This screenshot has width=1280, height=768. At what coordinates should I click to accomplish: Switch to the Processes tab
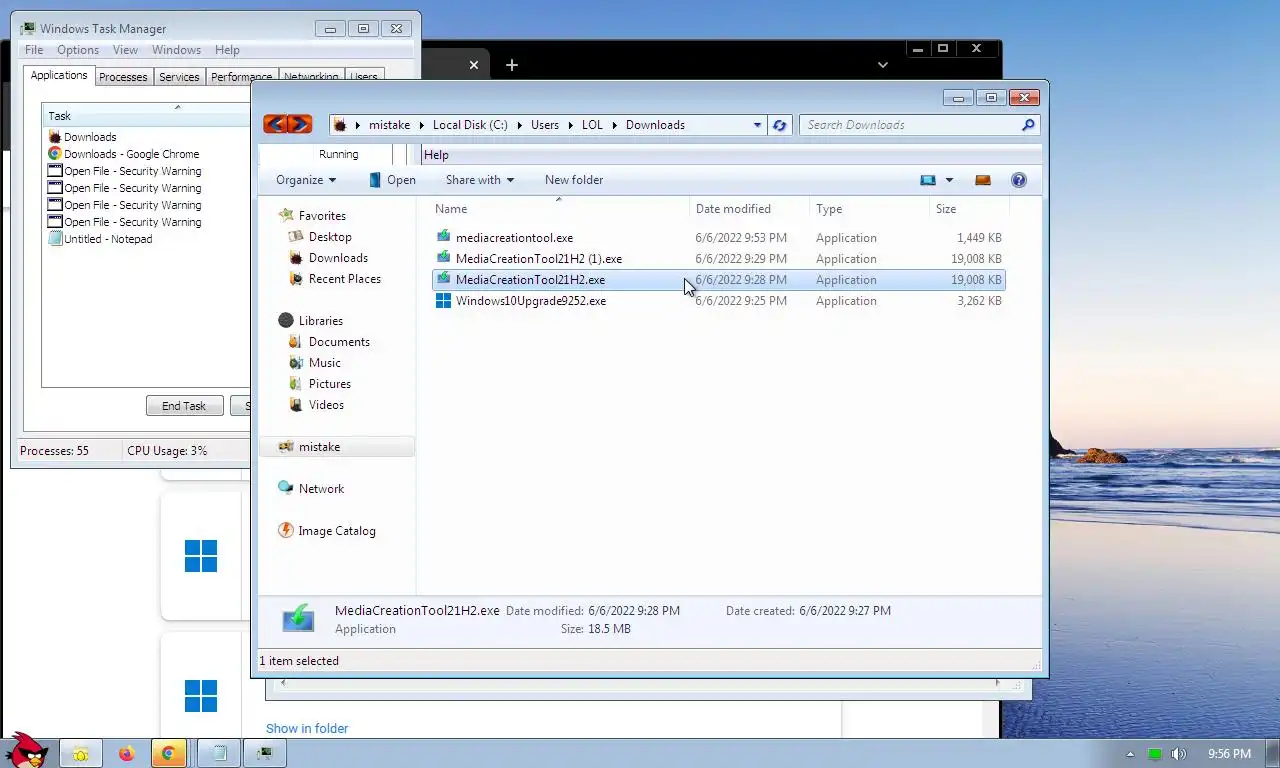(x=123, y=77)
